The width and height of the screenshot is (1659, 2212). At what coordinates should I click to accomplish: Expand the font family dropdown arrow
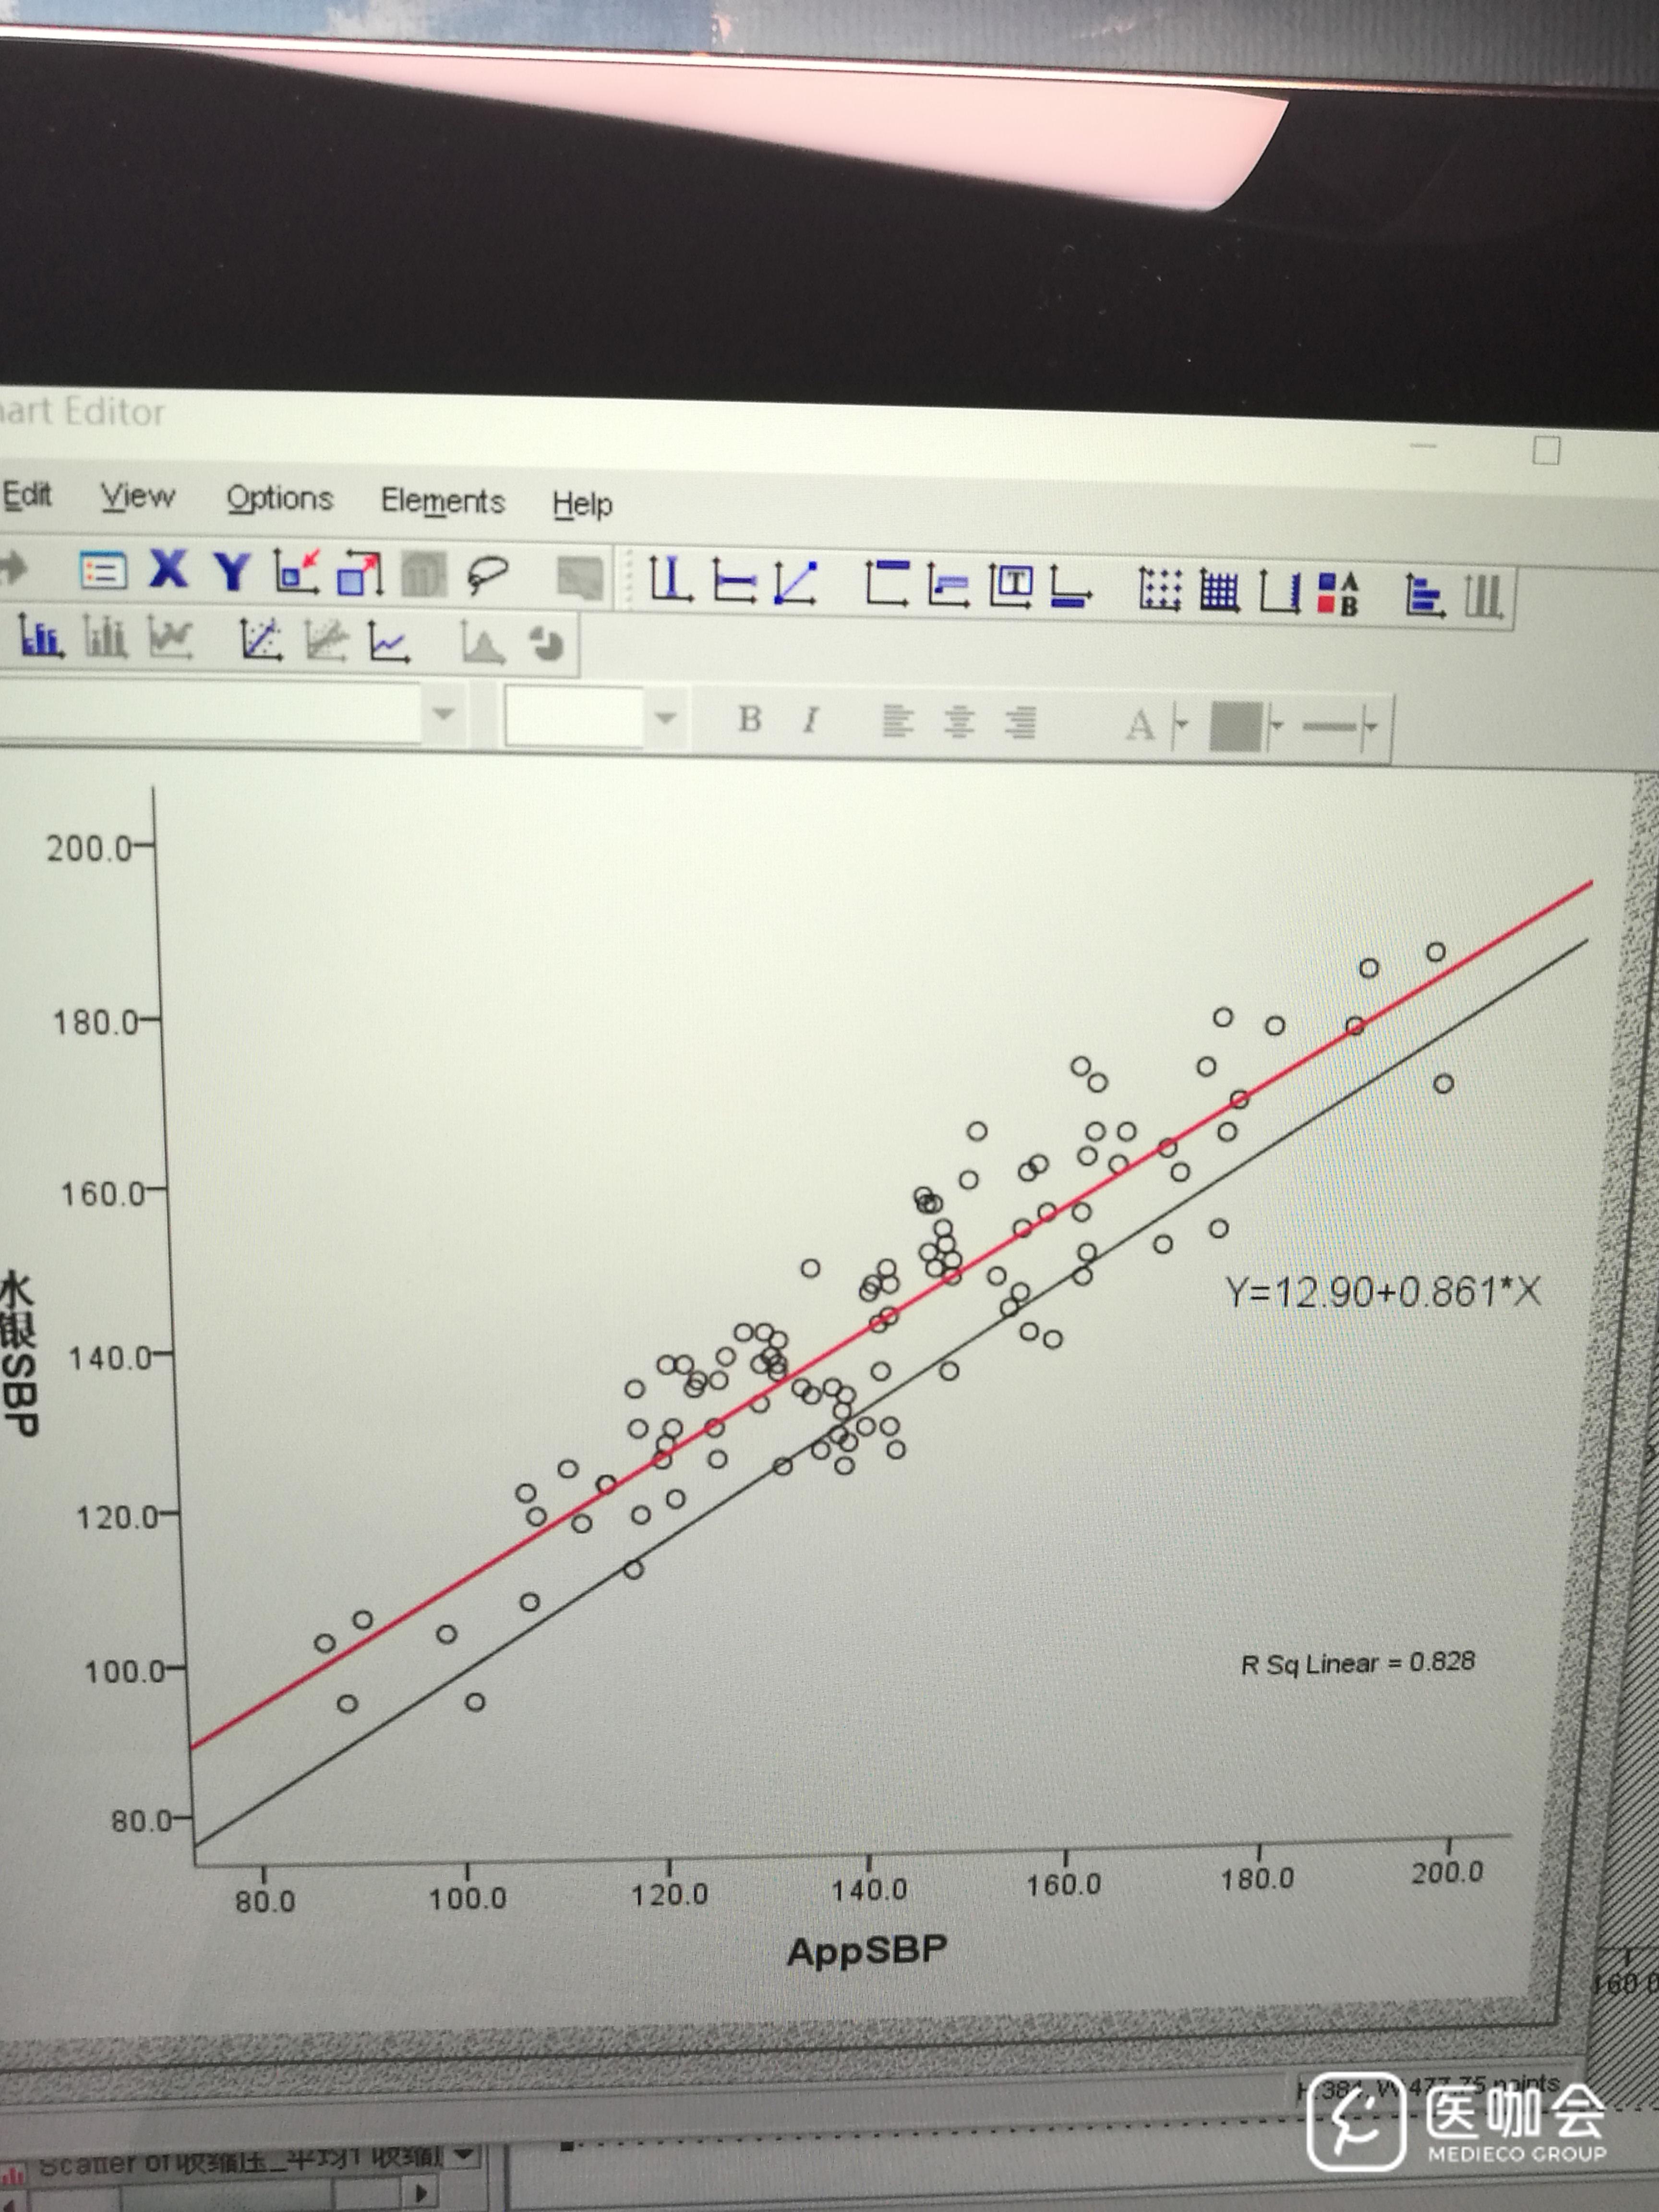point(443,713)
